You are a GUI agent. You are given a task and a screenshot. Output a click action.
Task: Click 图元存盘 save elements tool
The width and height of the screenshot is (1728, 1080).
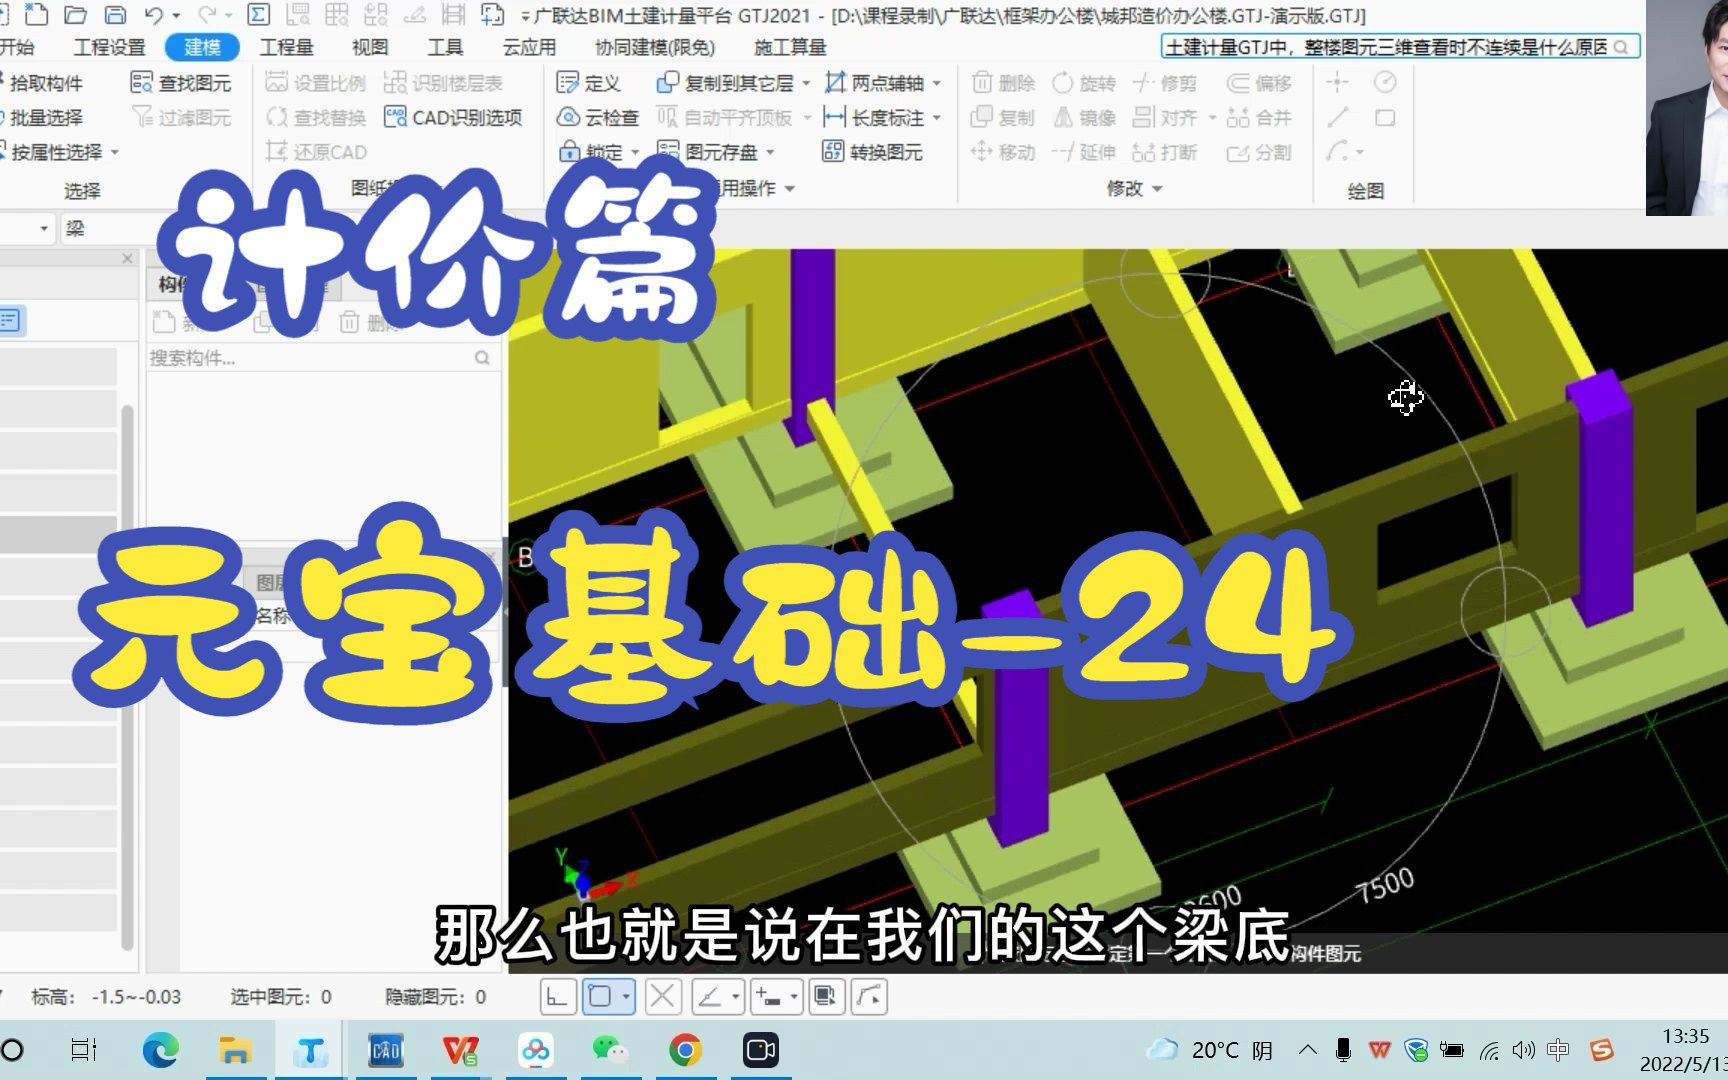(x=708, y=151)
